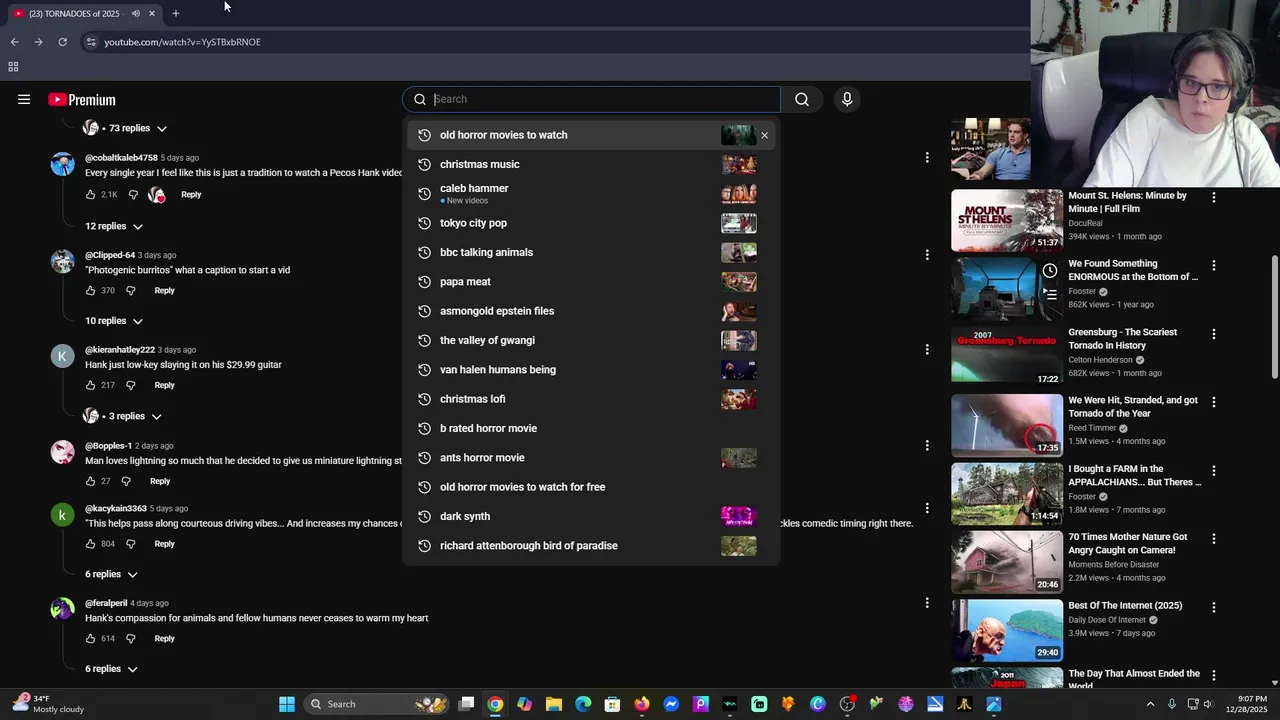This screenshot has height=720, width=1280.
Task: Open the @feralperil channel link
Action: pos(106,603)
